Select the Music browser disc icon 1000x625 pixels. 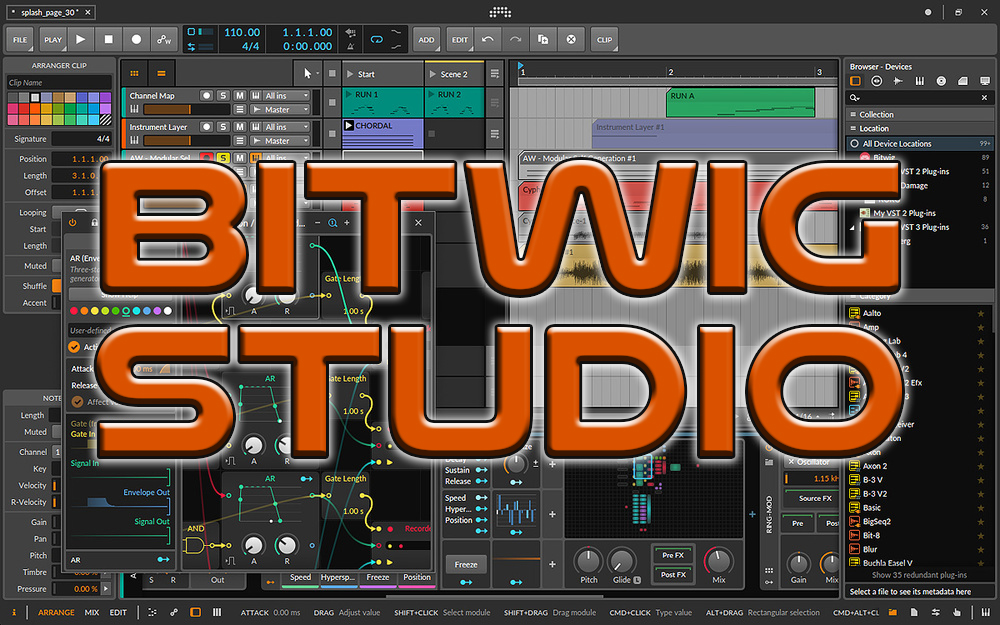pyautogui.click(x=941, y=81)
